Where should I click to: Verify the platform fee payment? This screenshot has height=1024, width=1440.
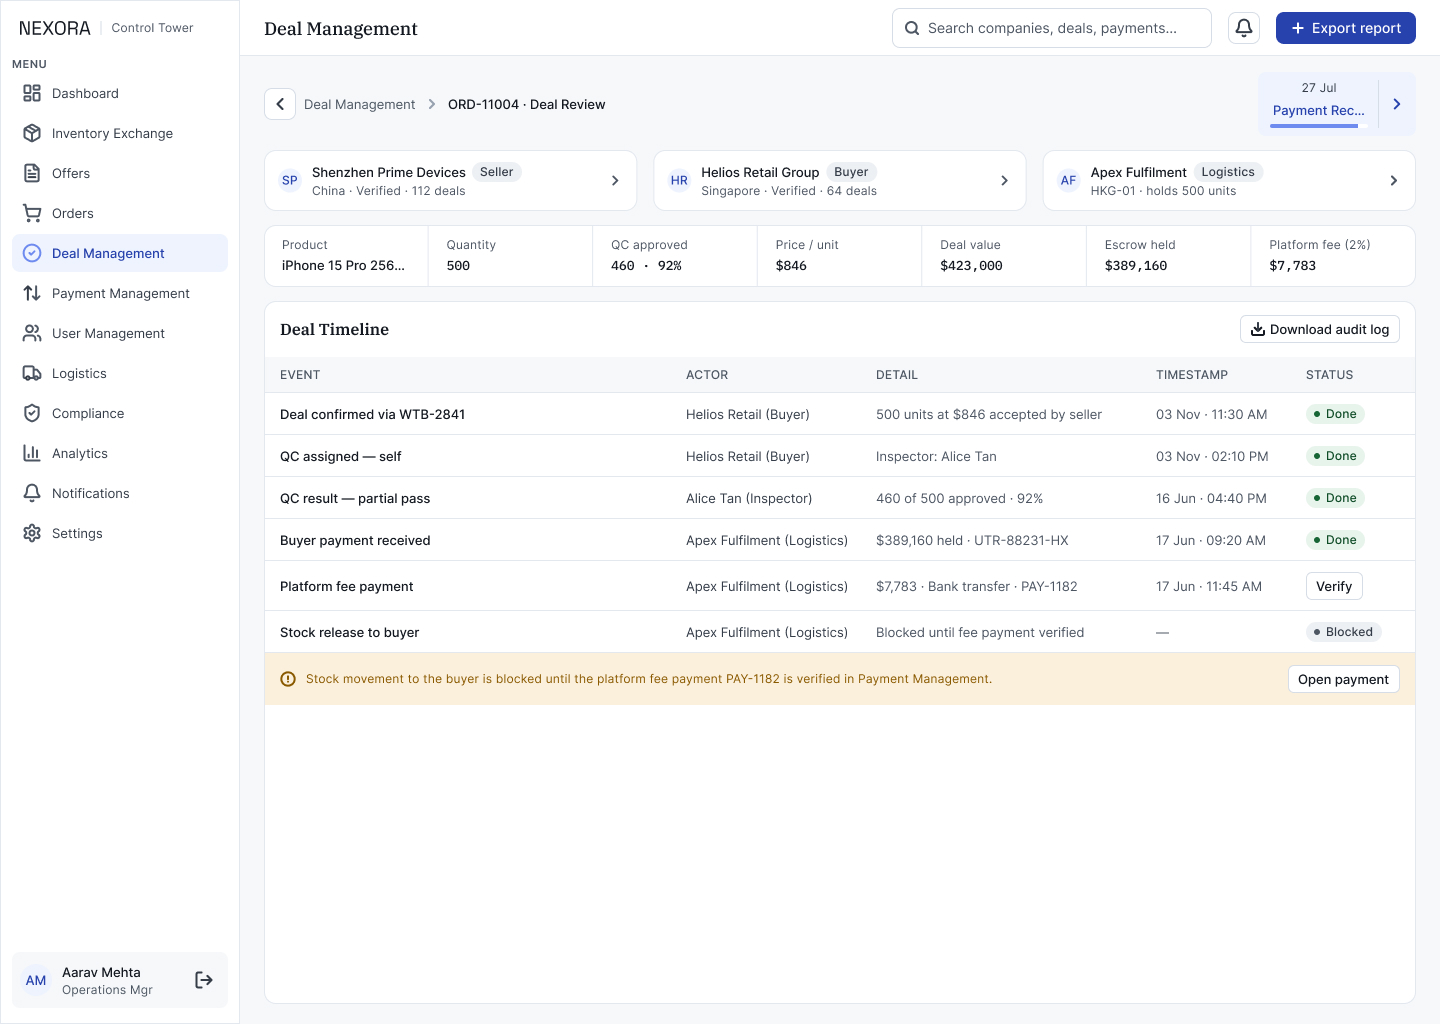click(x=1334, y=586)
